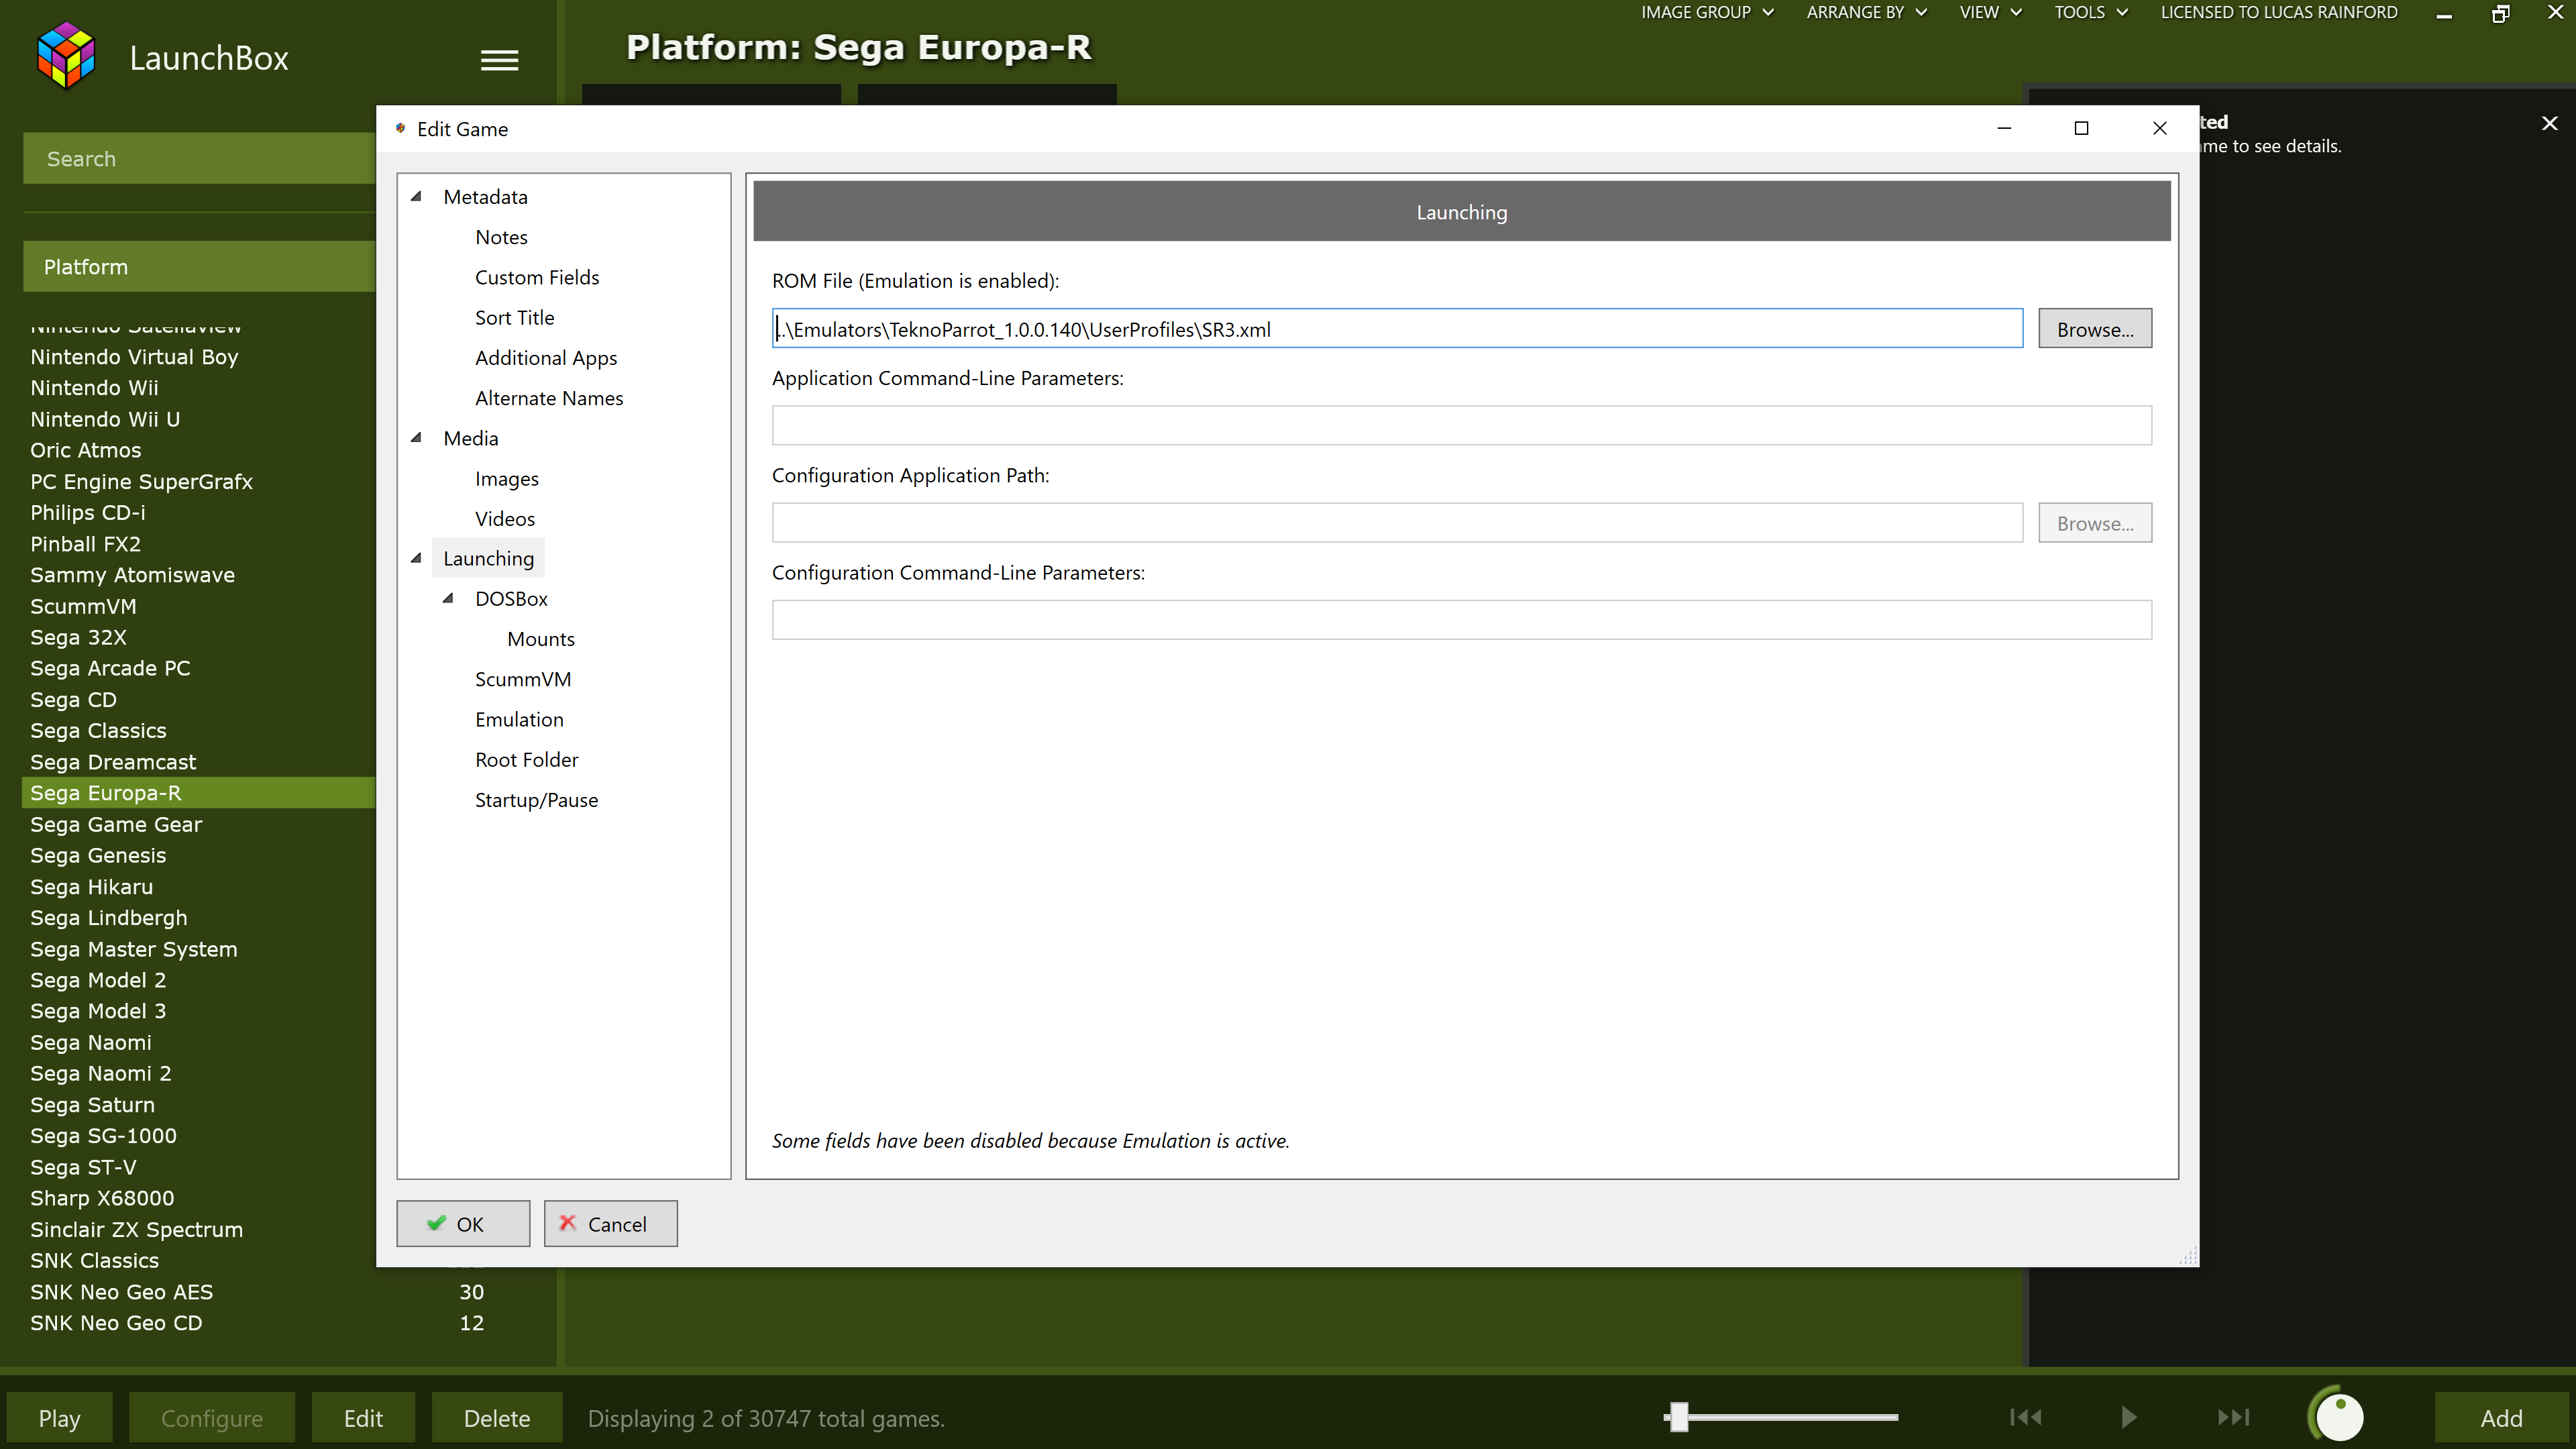Select Custom Fields in the tree
2576x1449 pixels.
(x=537, y=277)
